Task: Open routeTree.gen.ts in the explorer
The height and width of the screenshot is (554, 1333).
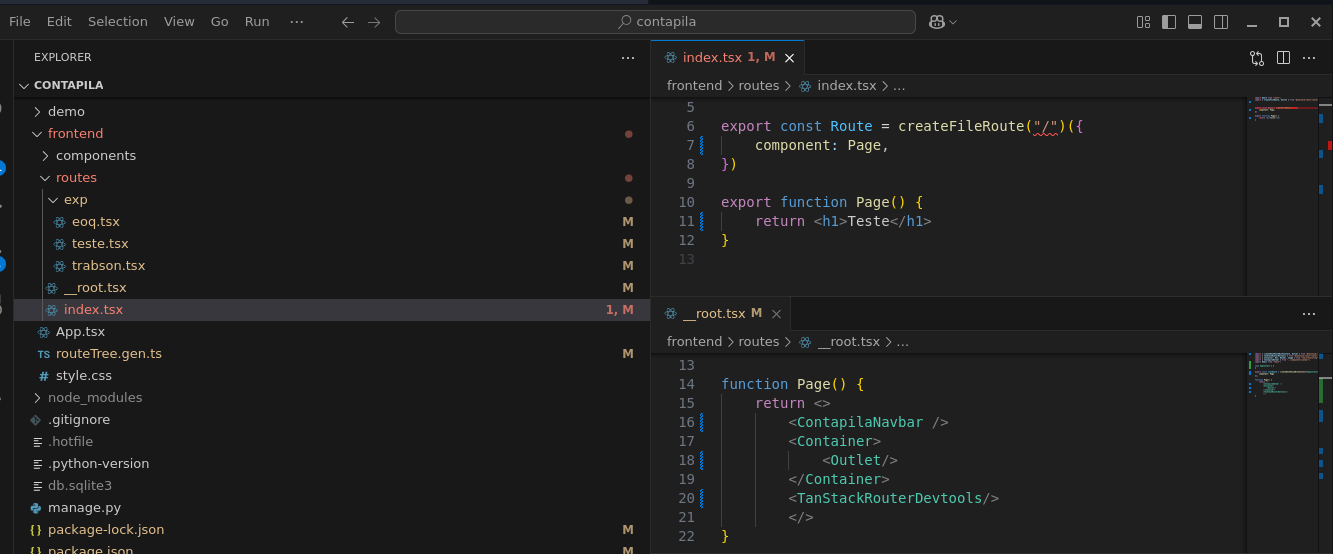Action: [x=108, y=354]
